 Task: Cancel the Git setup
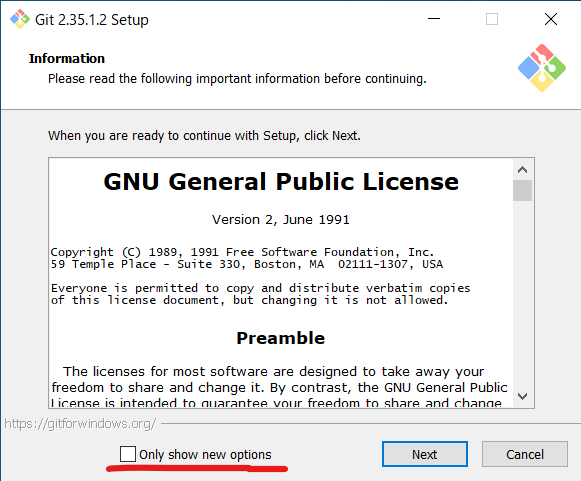525,454
